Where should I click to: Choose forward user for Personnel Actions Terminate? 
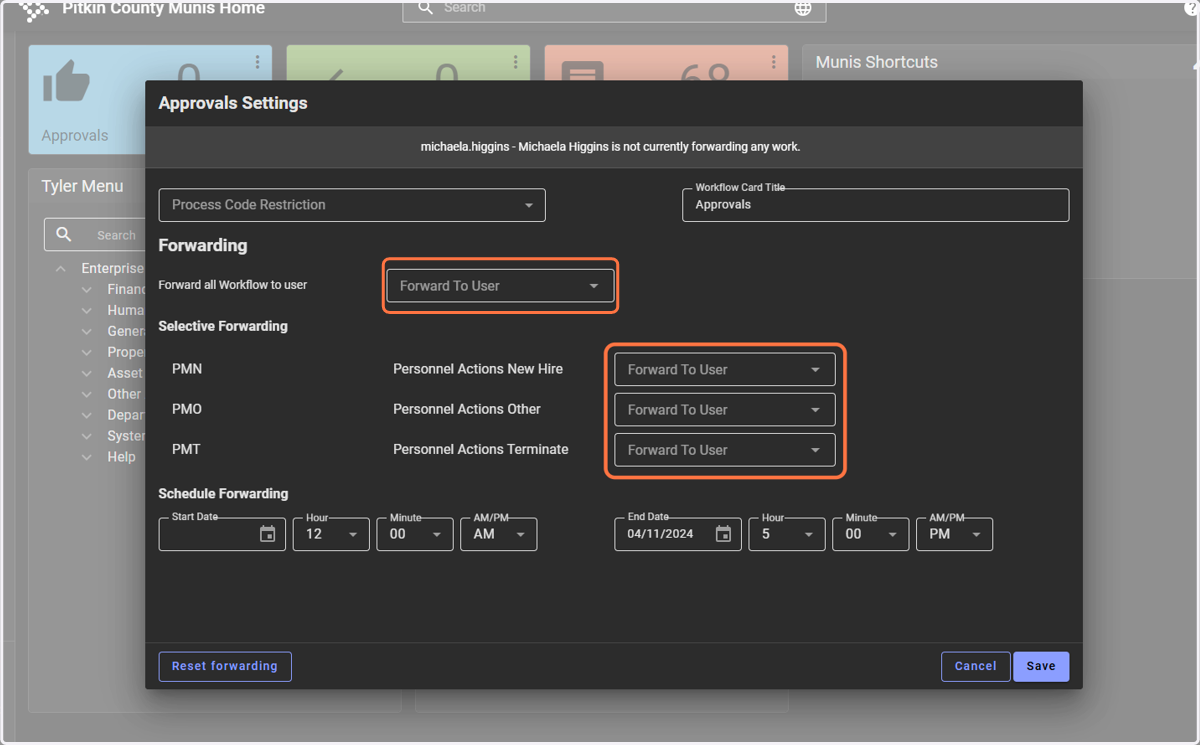point(724,450)
